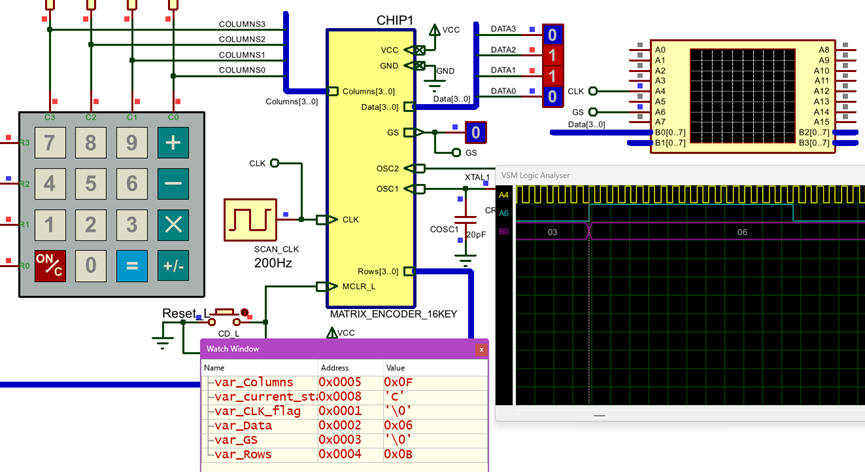Click the blue equals keypad key
Screen dimensions: 865x472
pyautogui.click(x=132, y=266)
